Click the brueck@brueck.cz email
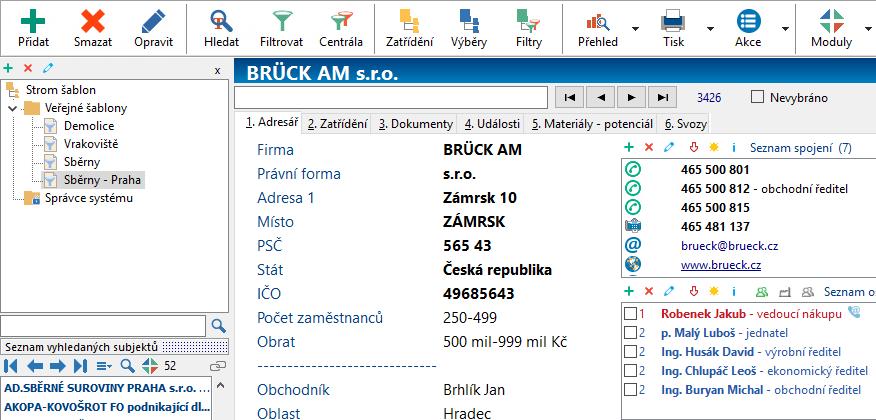This screenshot has height=420, width=876. (x=729, y=246)
